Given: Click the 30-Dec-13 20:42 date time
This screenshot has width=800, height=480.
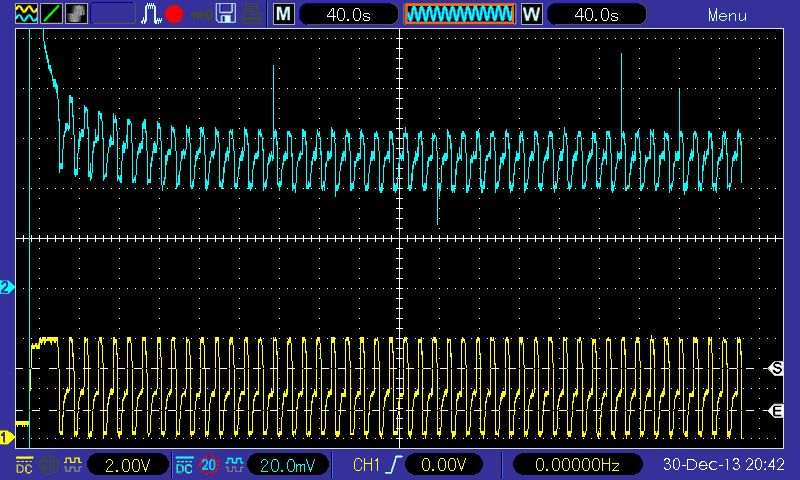Looking at the screenshot, I should [723, 464].
